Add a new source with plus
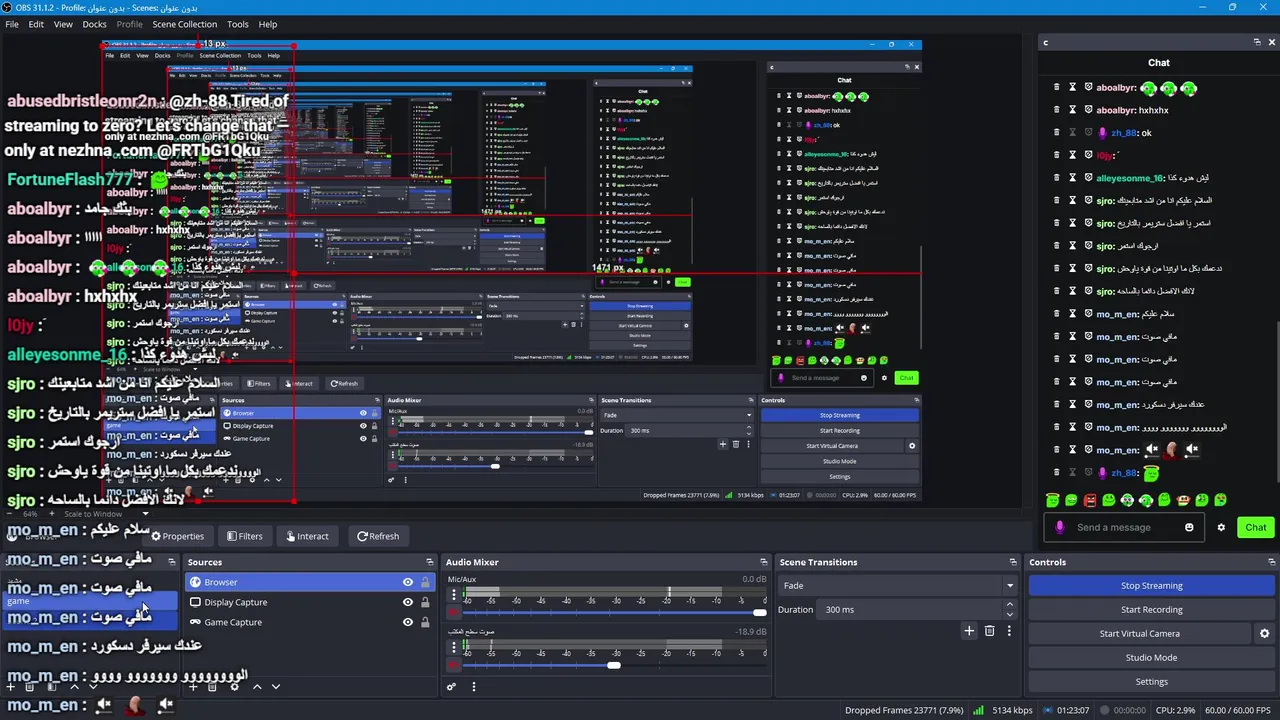This screenshot has height=720, width=1280. (x=195, y=687)
